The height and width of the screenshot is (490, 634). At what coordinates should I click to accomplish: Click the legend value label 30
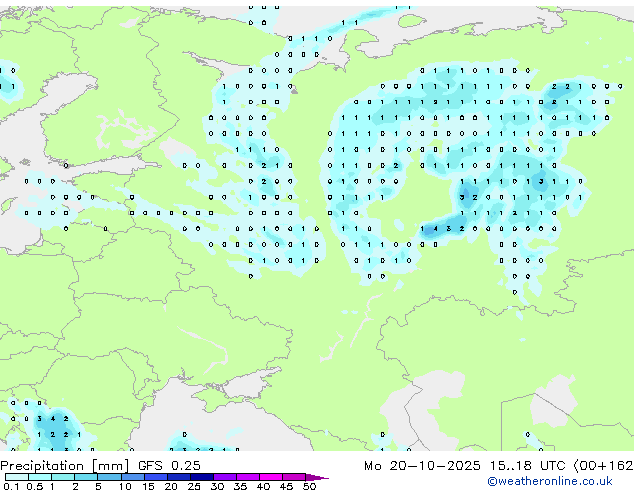217,486
